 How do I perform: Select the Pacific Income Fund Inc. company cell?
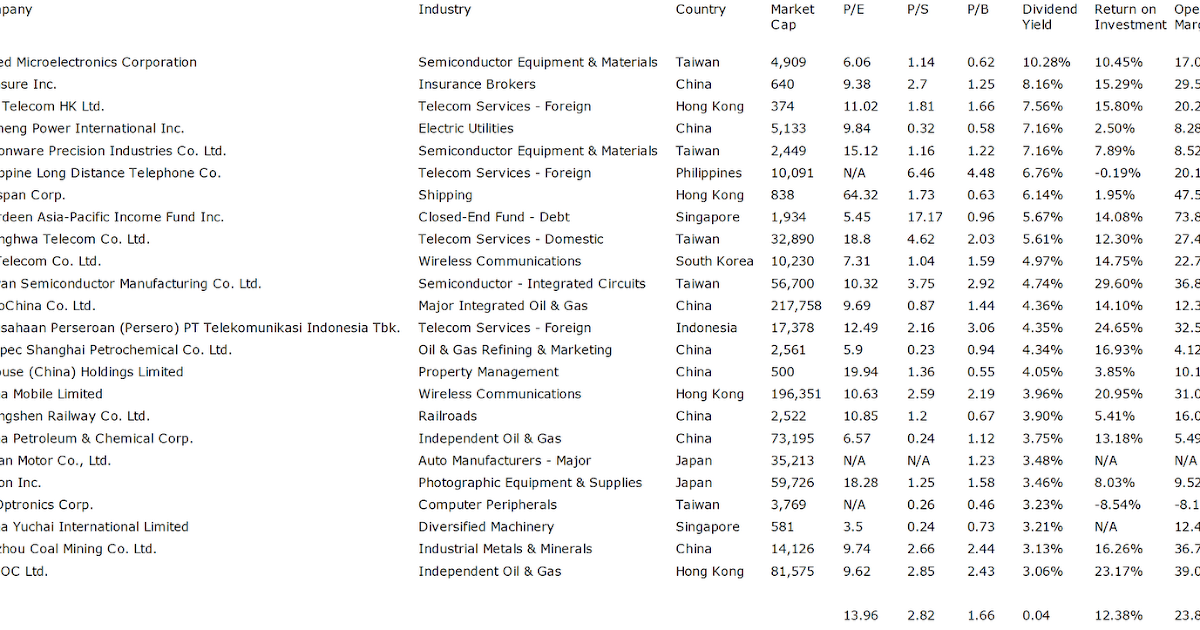click(x=112, y=217)
